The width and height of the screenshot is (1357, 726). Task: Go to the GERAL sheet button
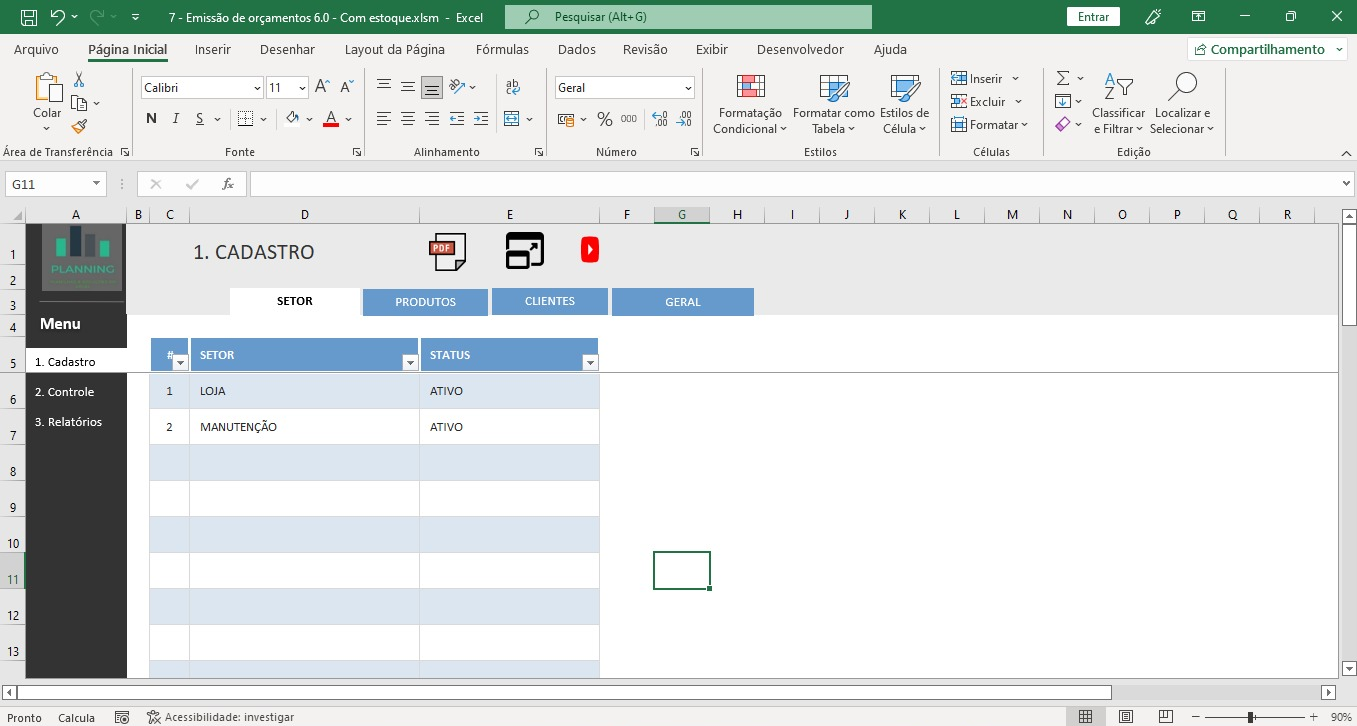(683, 302)
